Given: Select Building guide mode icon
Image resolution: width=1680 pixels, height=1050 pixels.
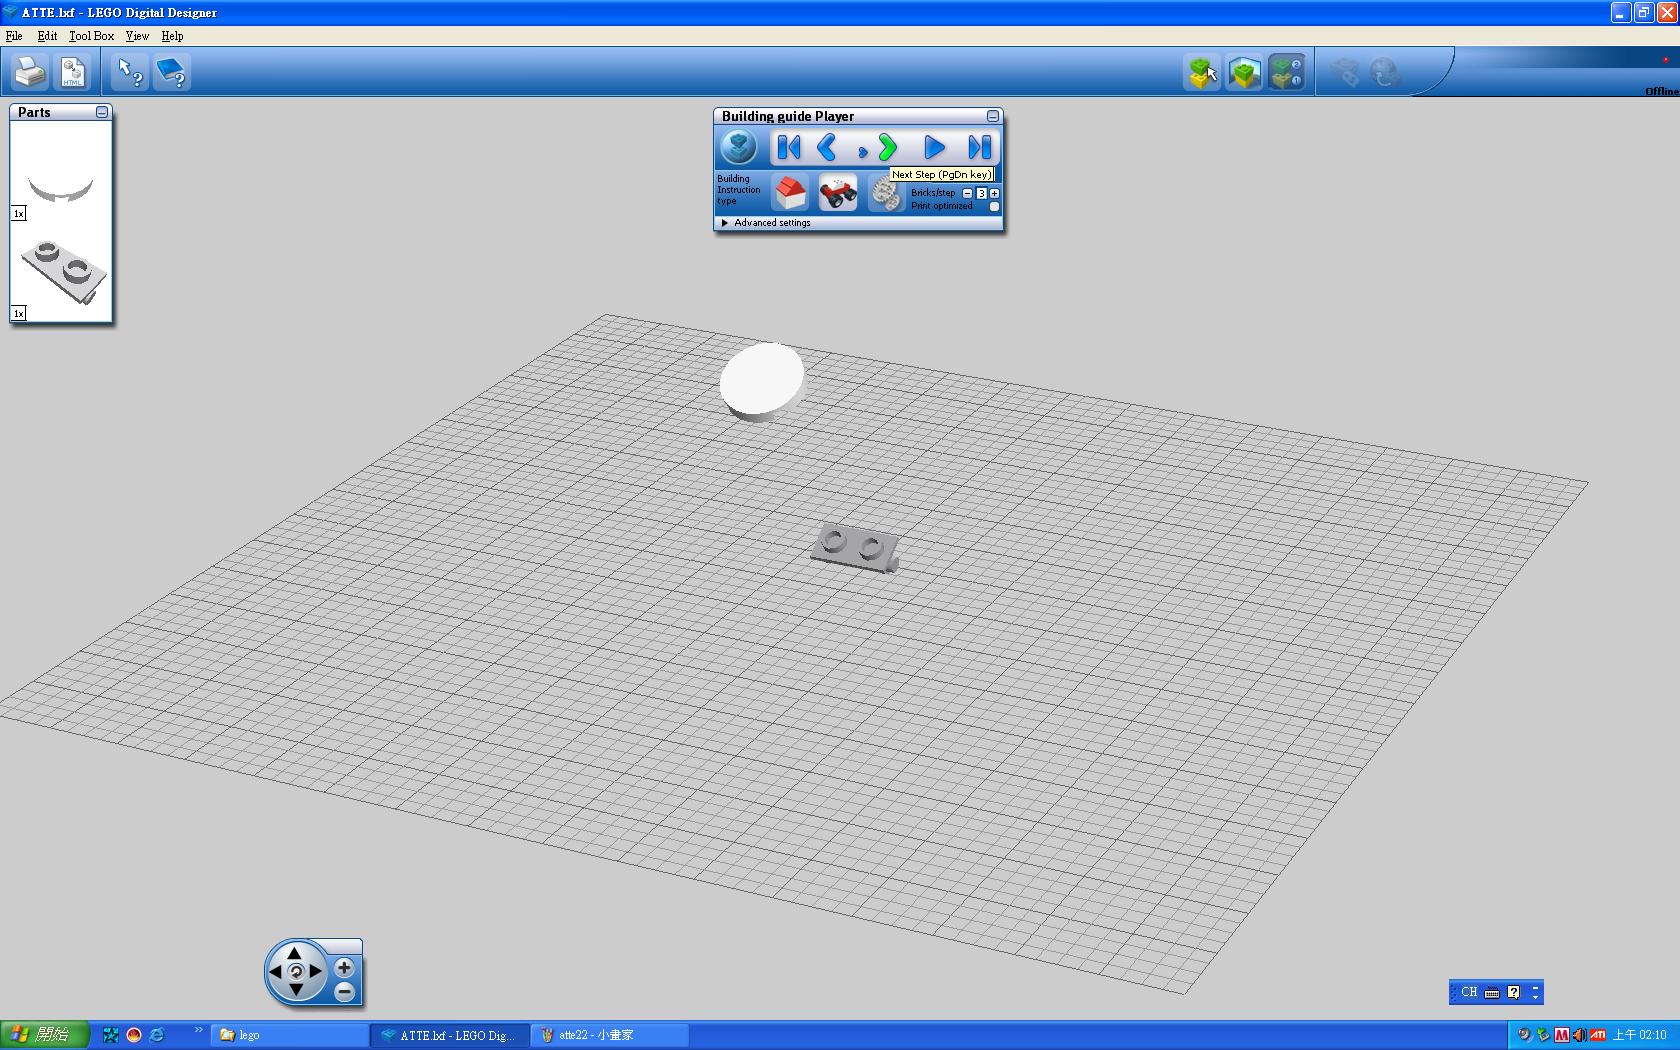Looking at the screenshot, I should (x=1286, y=72).
